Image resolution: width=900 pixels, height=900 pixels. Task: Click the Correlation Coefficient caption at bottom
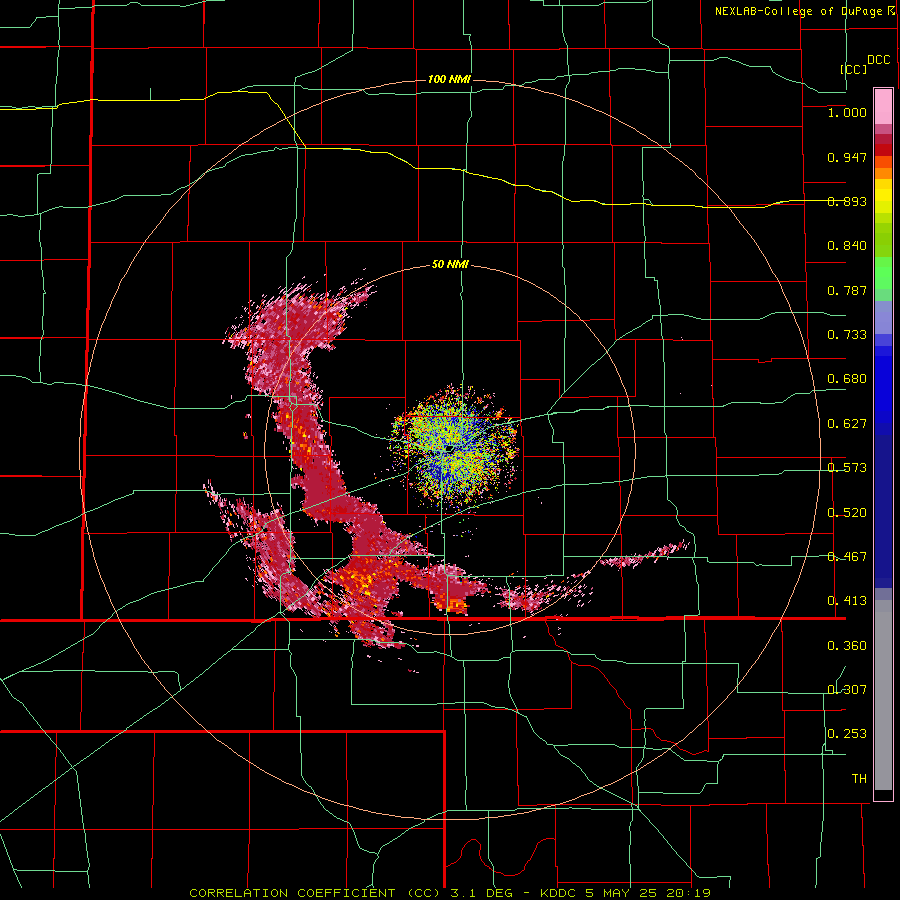coord(450,893)
